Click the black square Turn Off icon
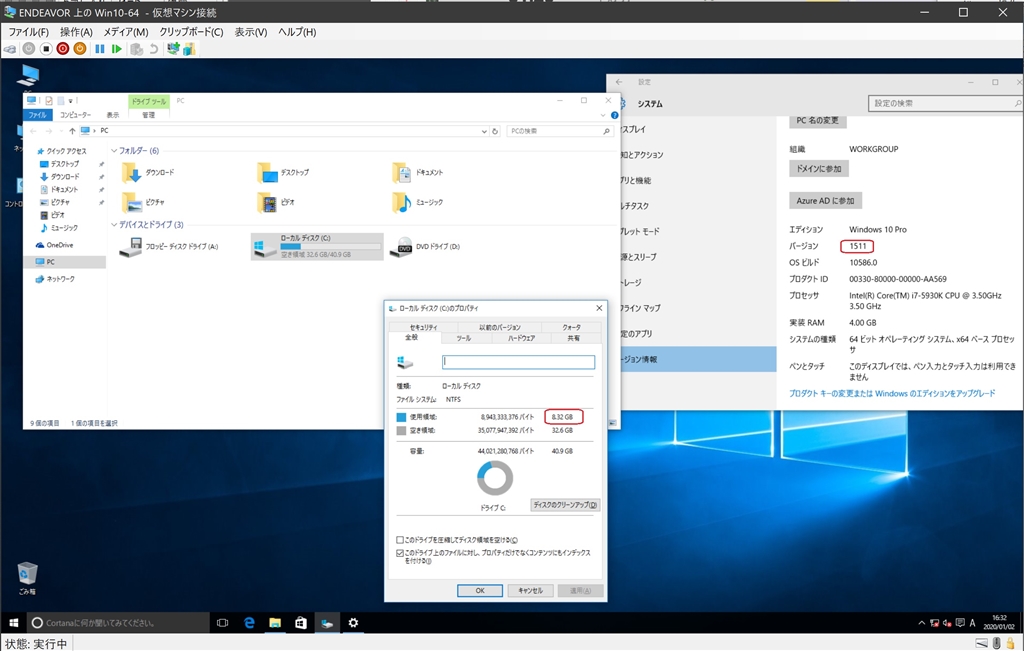This screenshot has width=1024, height=651. point(46,49)
